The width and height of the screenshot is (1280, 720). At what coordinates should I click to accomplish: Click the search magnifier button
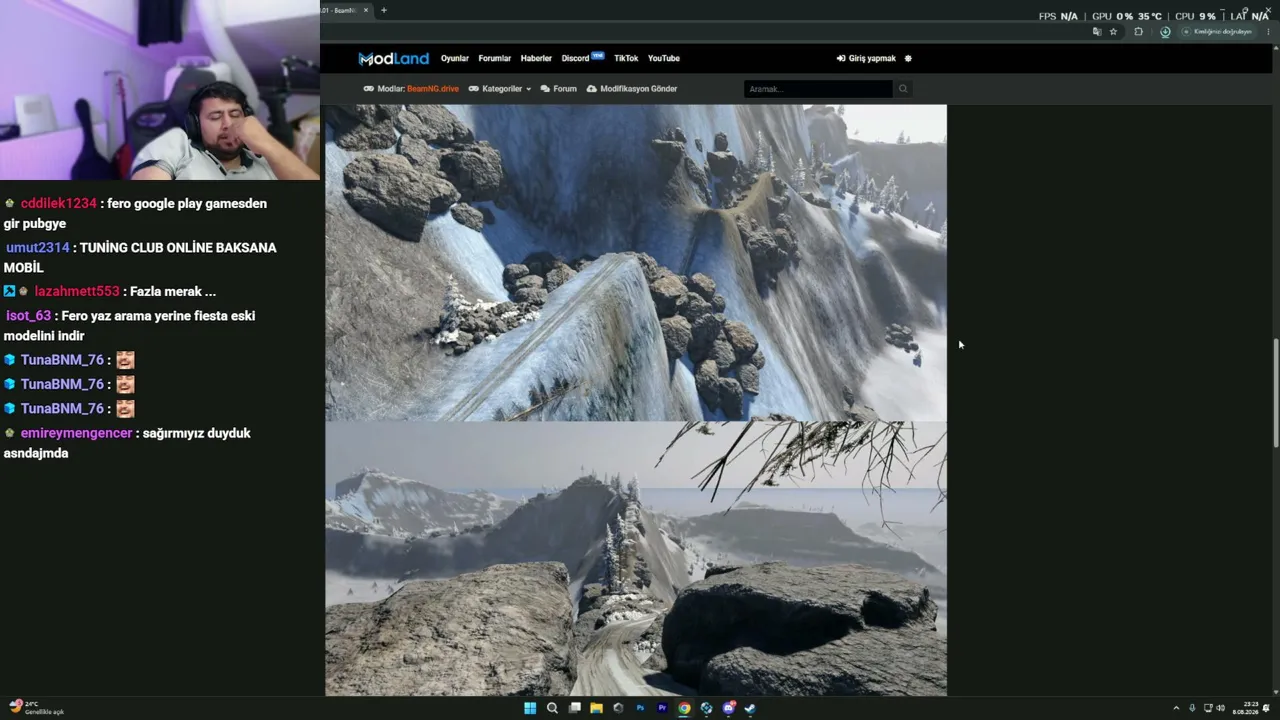pos(903,89)
